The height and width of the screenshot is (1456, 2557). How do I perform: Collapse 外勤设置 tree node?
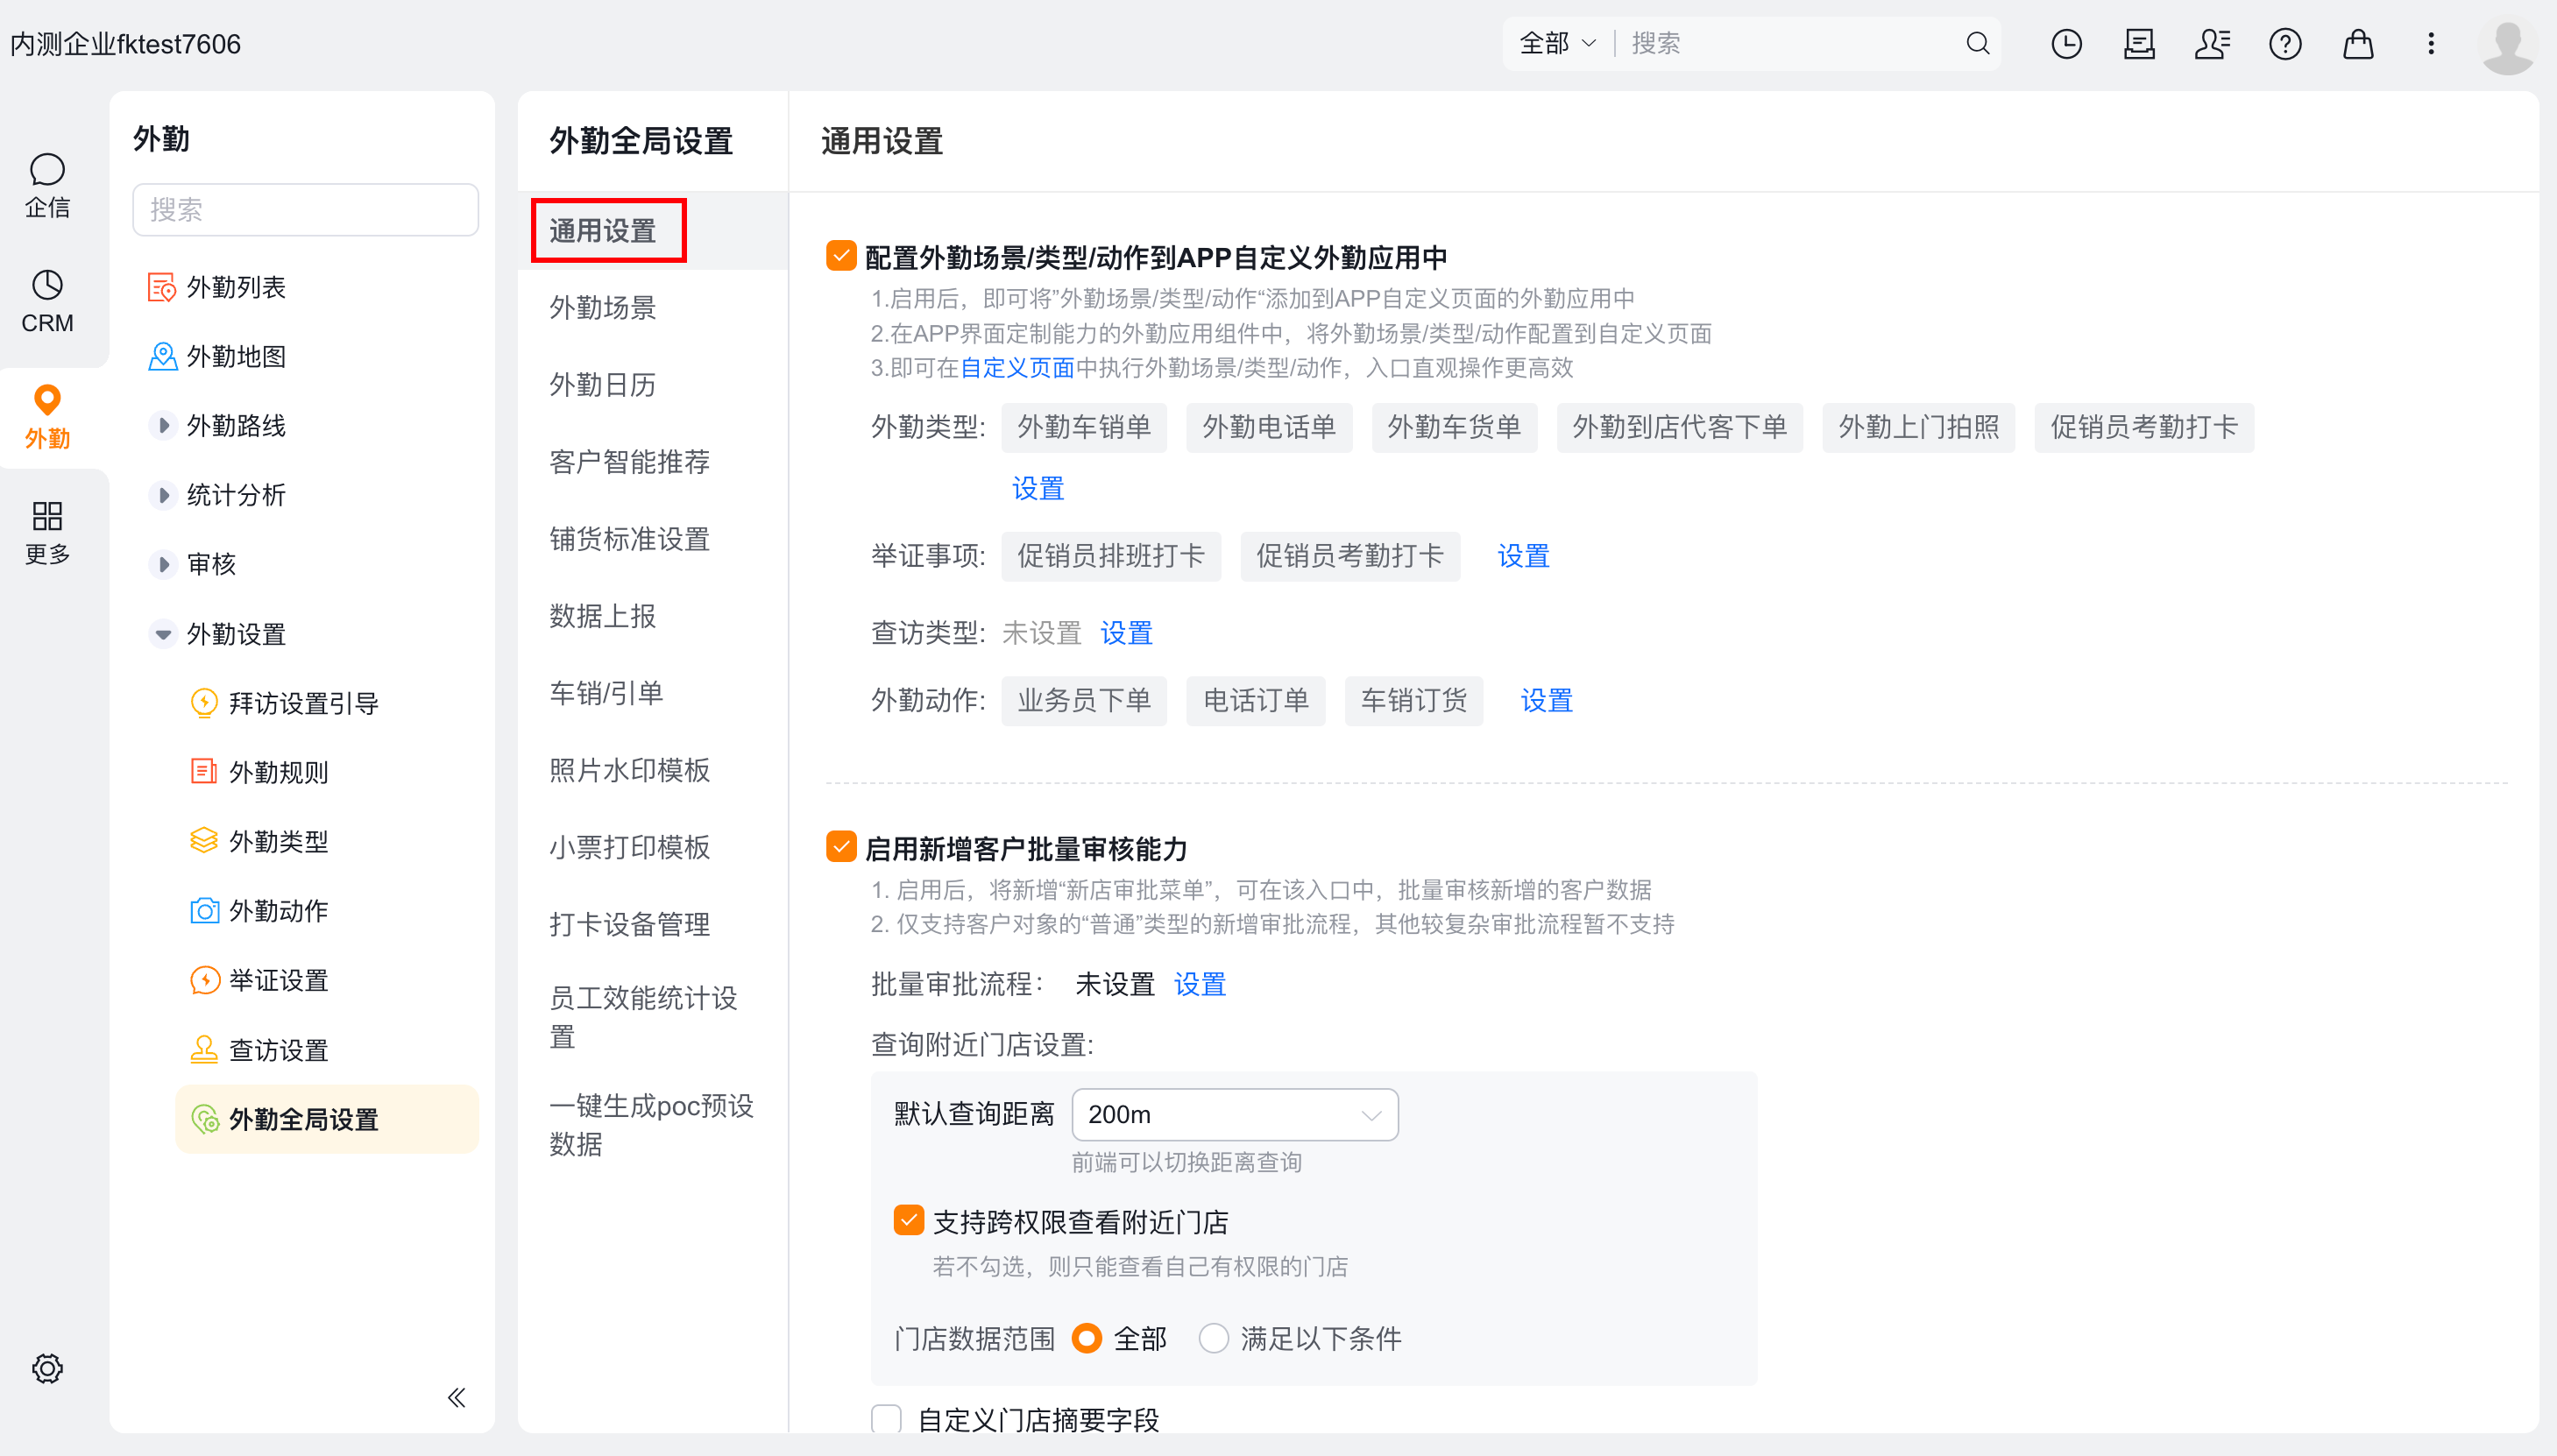pyautogui.click(x=164, y=634)
